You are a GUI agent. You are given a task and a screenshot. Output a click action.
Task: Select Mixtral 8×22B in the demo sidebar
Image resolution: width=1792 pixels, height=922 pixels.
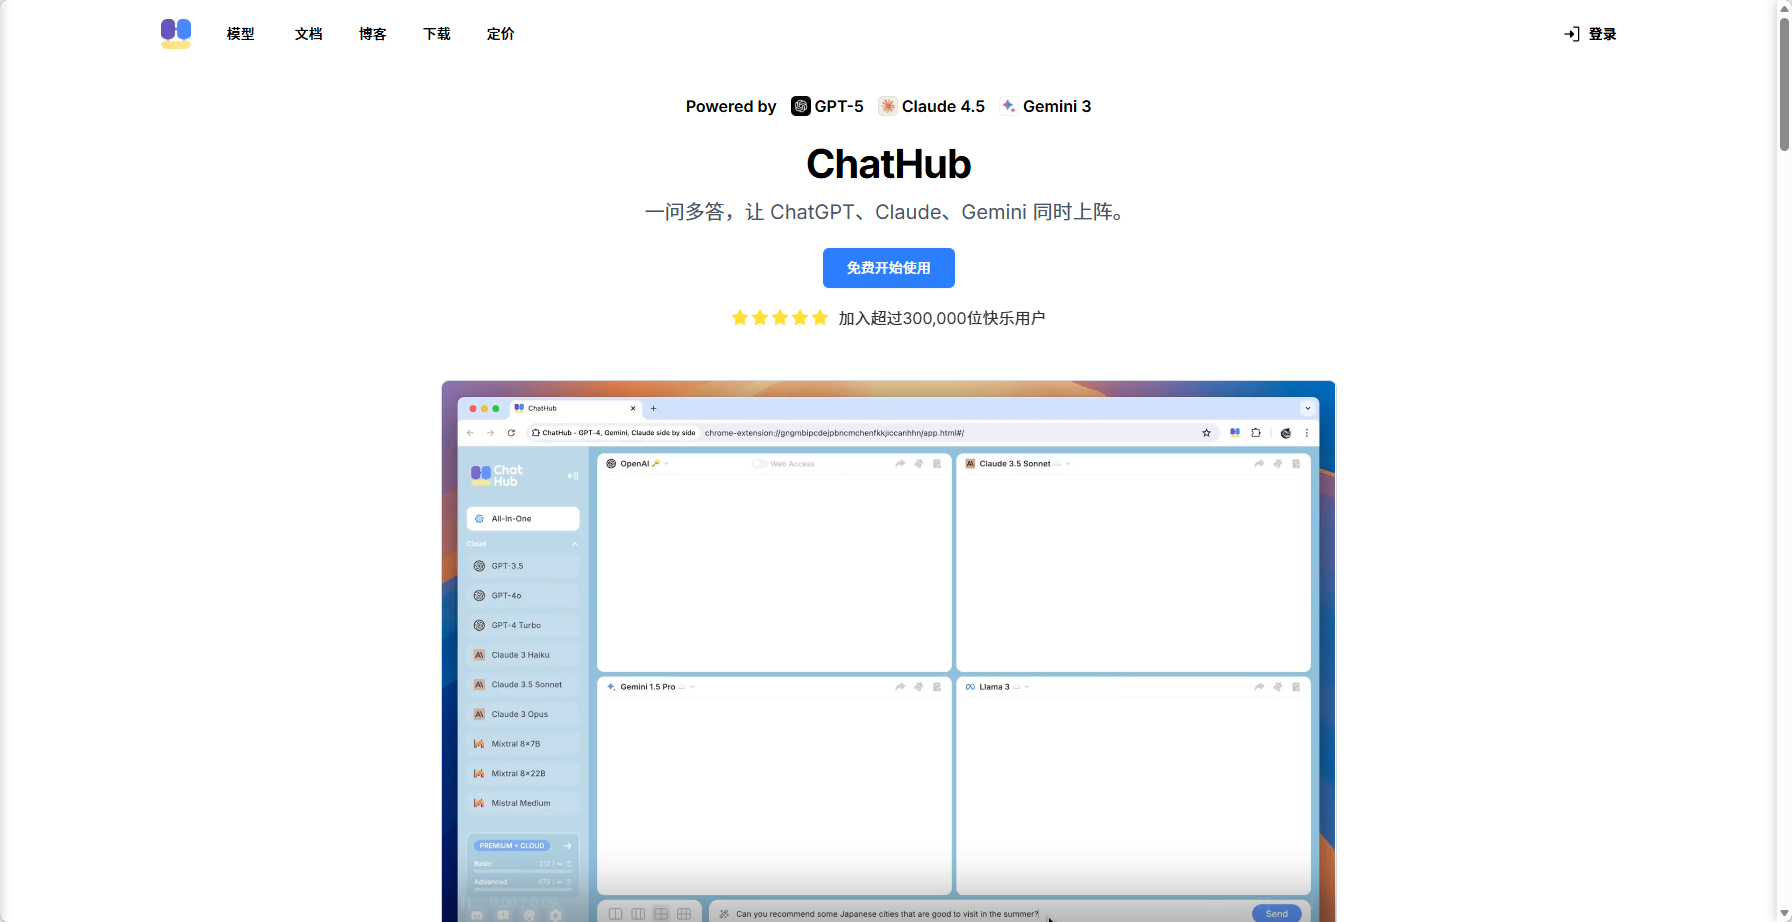(x=523, y=774)
